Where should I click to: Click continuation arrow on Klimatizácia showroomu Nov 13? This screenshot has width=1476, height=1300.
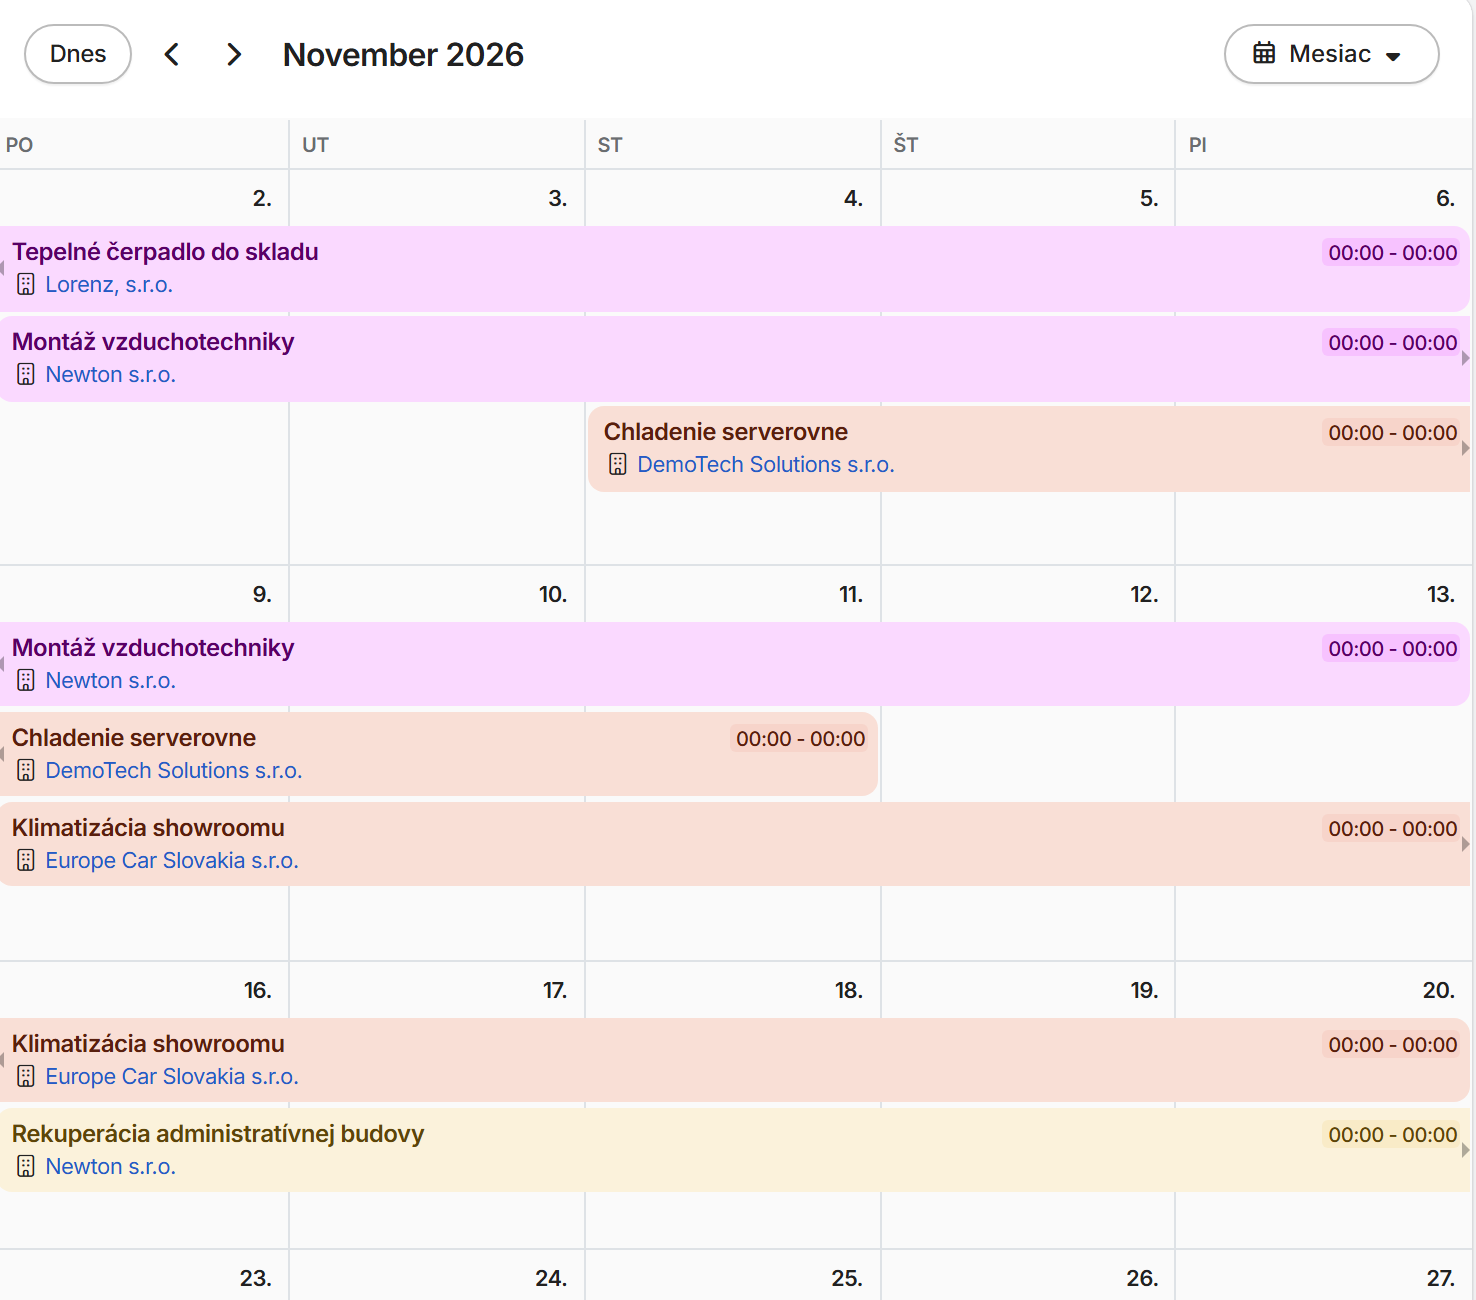pos(1465,844)
